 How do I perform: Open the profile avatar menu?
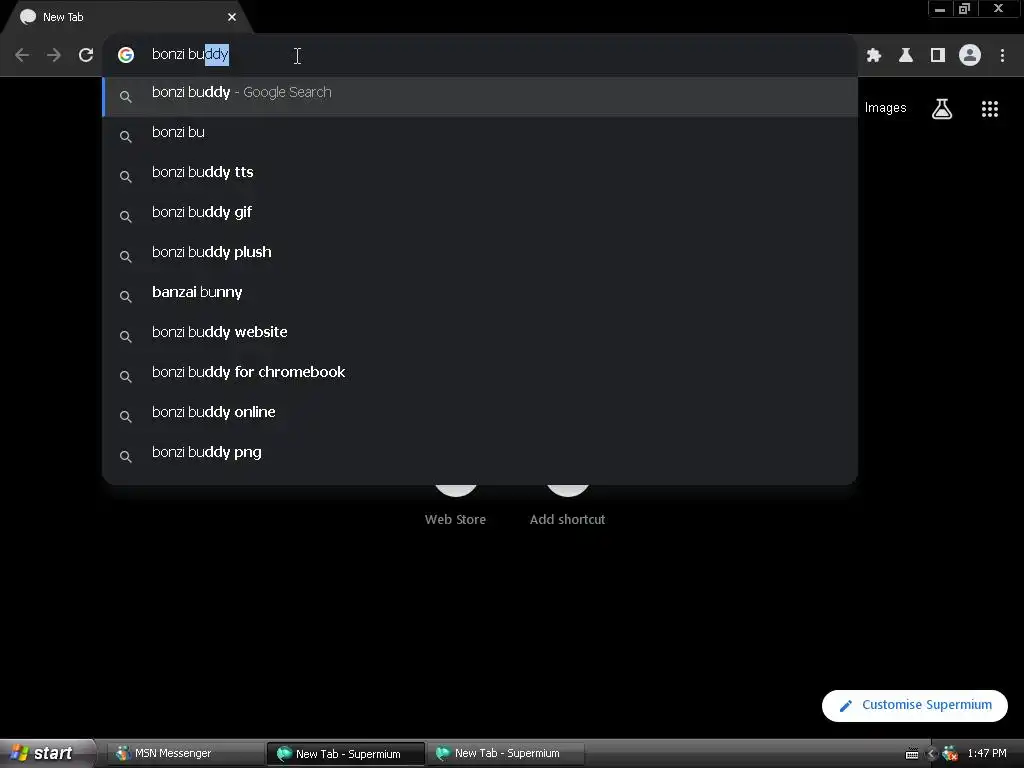pyautogui.click(x=970, y=55)
